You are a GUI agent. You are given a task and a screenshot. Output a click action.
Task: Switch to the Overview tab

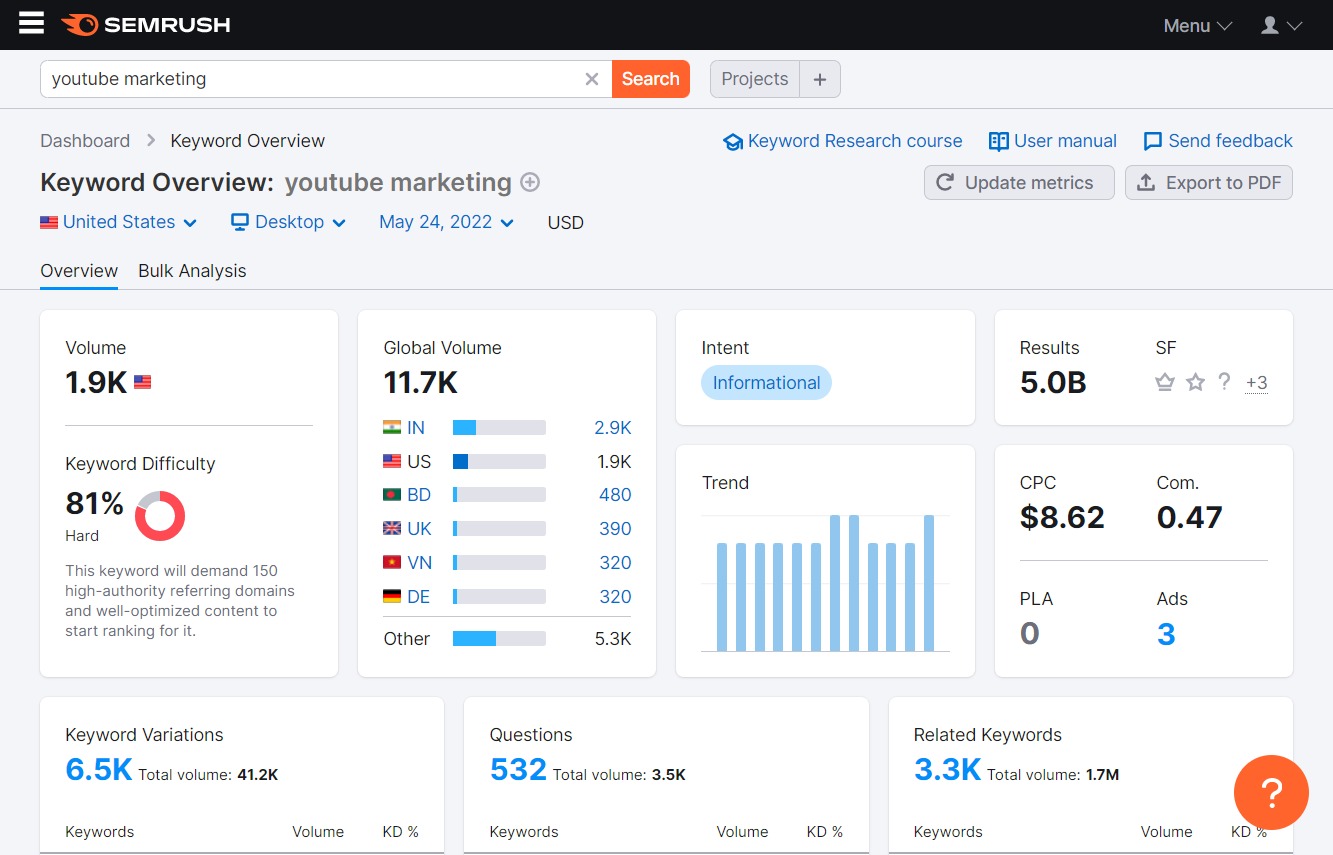[x=79, y=271]
